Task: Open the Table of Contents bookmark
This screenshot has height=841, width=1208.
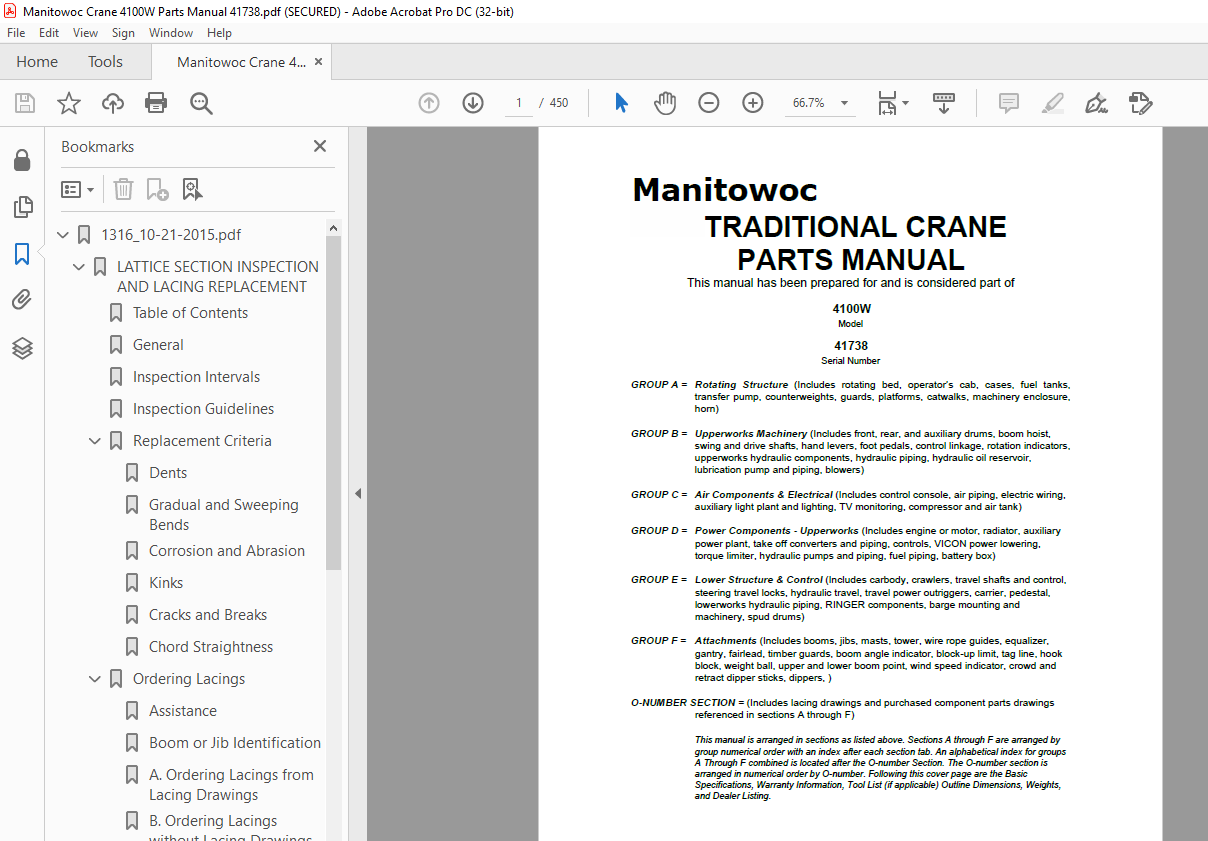Action: pos(190,313)
